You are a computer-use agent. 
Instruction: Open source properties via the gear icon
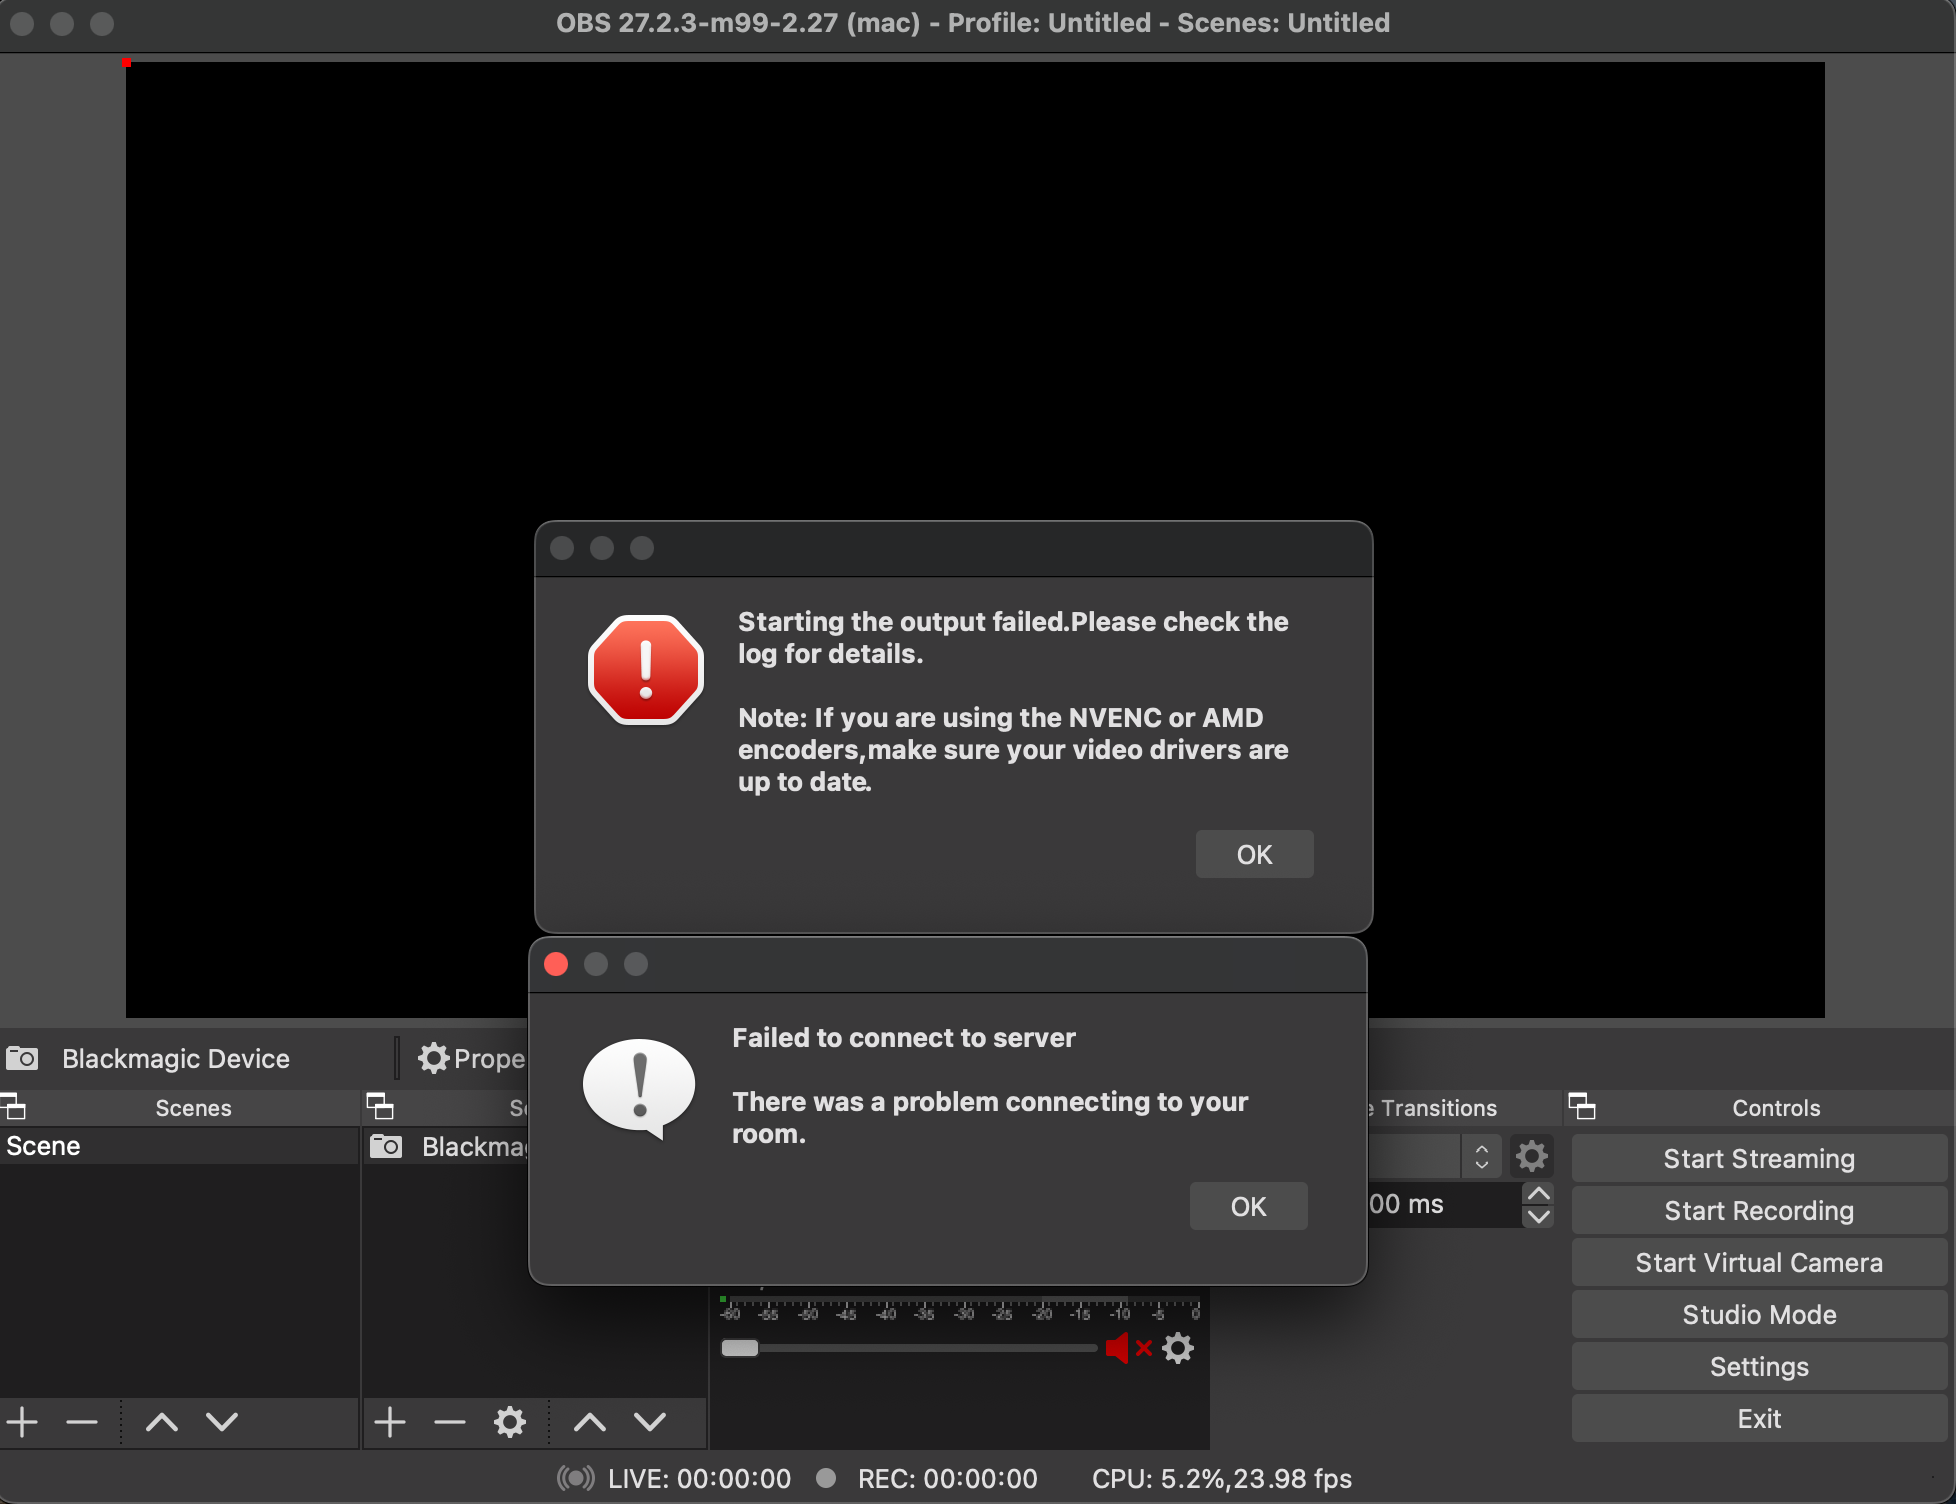click(x=510, y=1422)
